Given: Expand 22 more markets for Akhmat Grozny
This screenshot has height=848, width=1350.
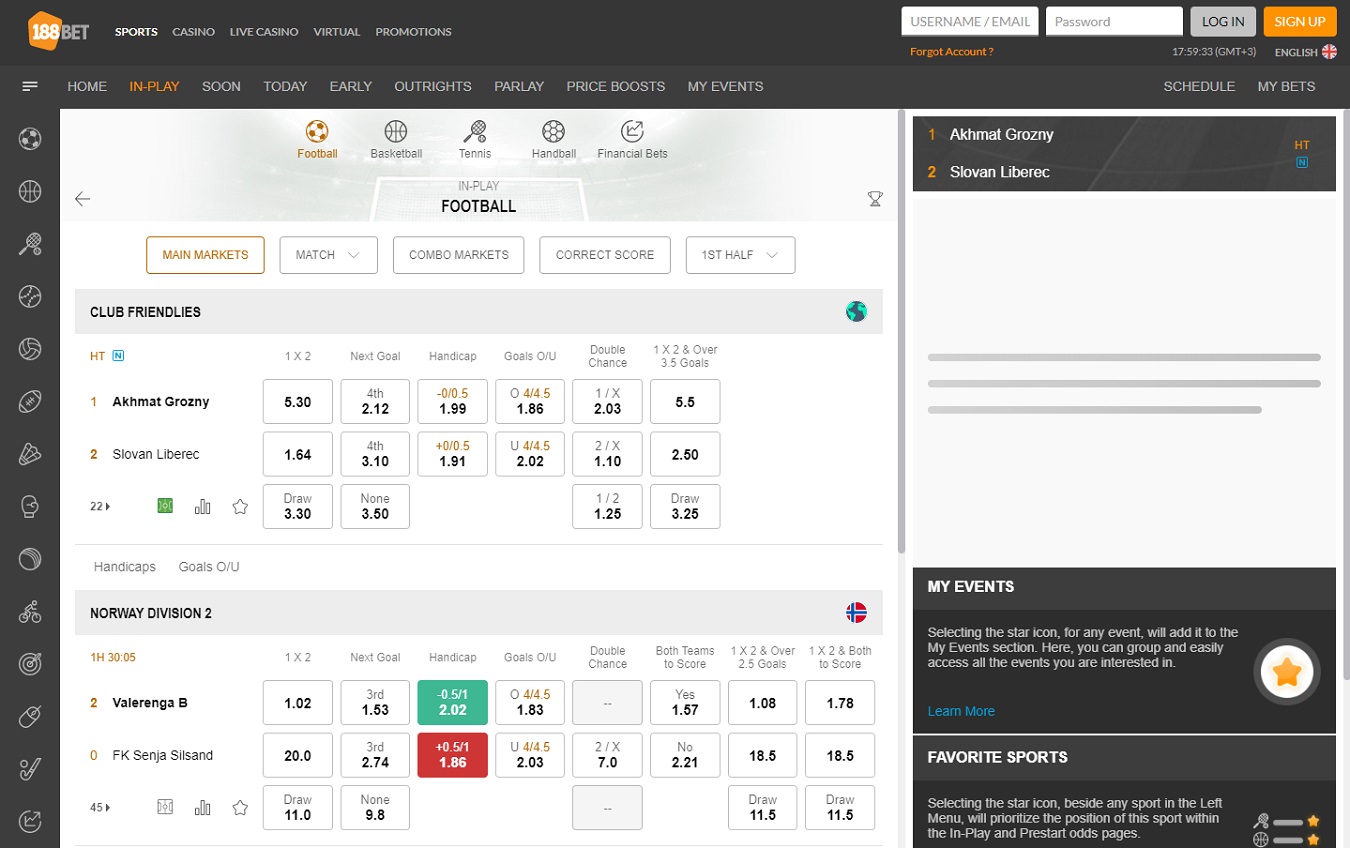Looking at the screenshot, I should pyautogui.click(x=100, y=506).
